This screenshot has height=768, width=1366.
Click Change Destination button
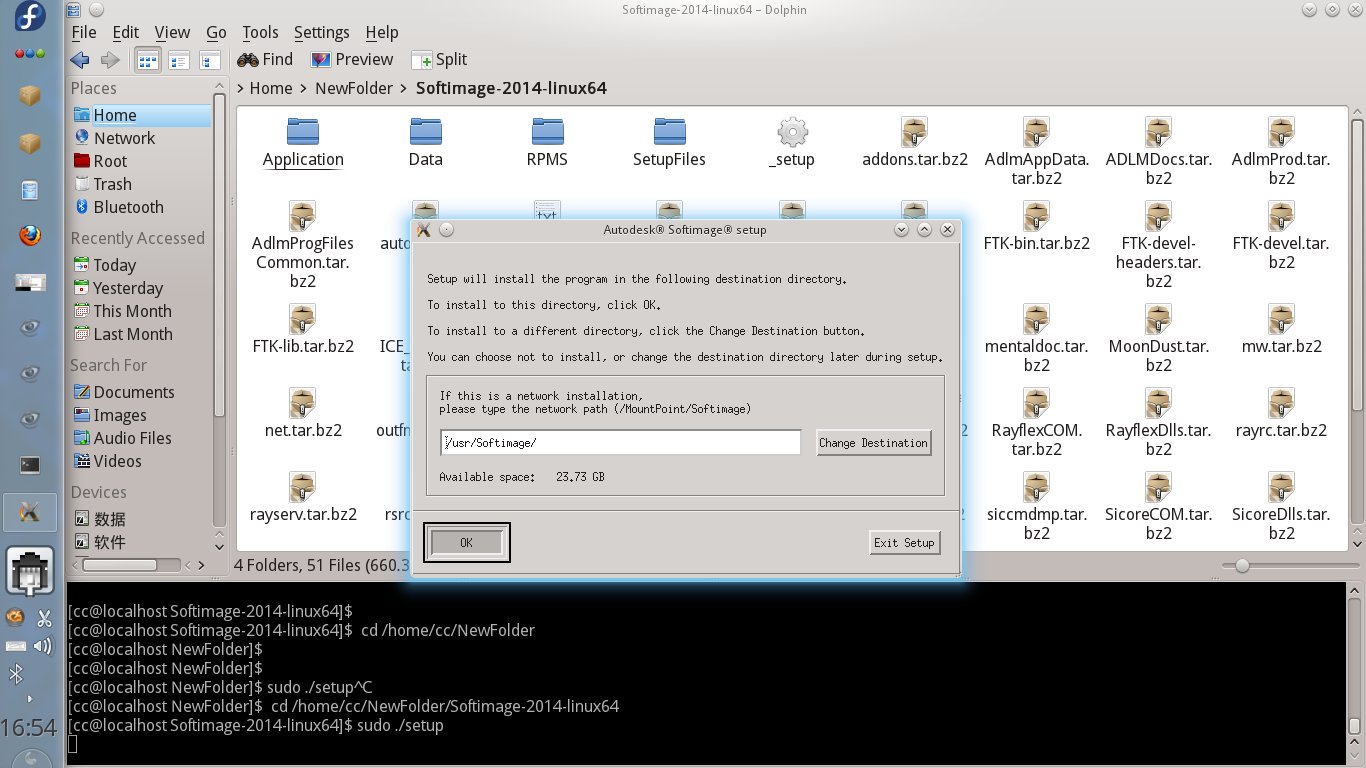point(873,443)
